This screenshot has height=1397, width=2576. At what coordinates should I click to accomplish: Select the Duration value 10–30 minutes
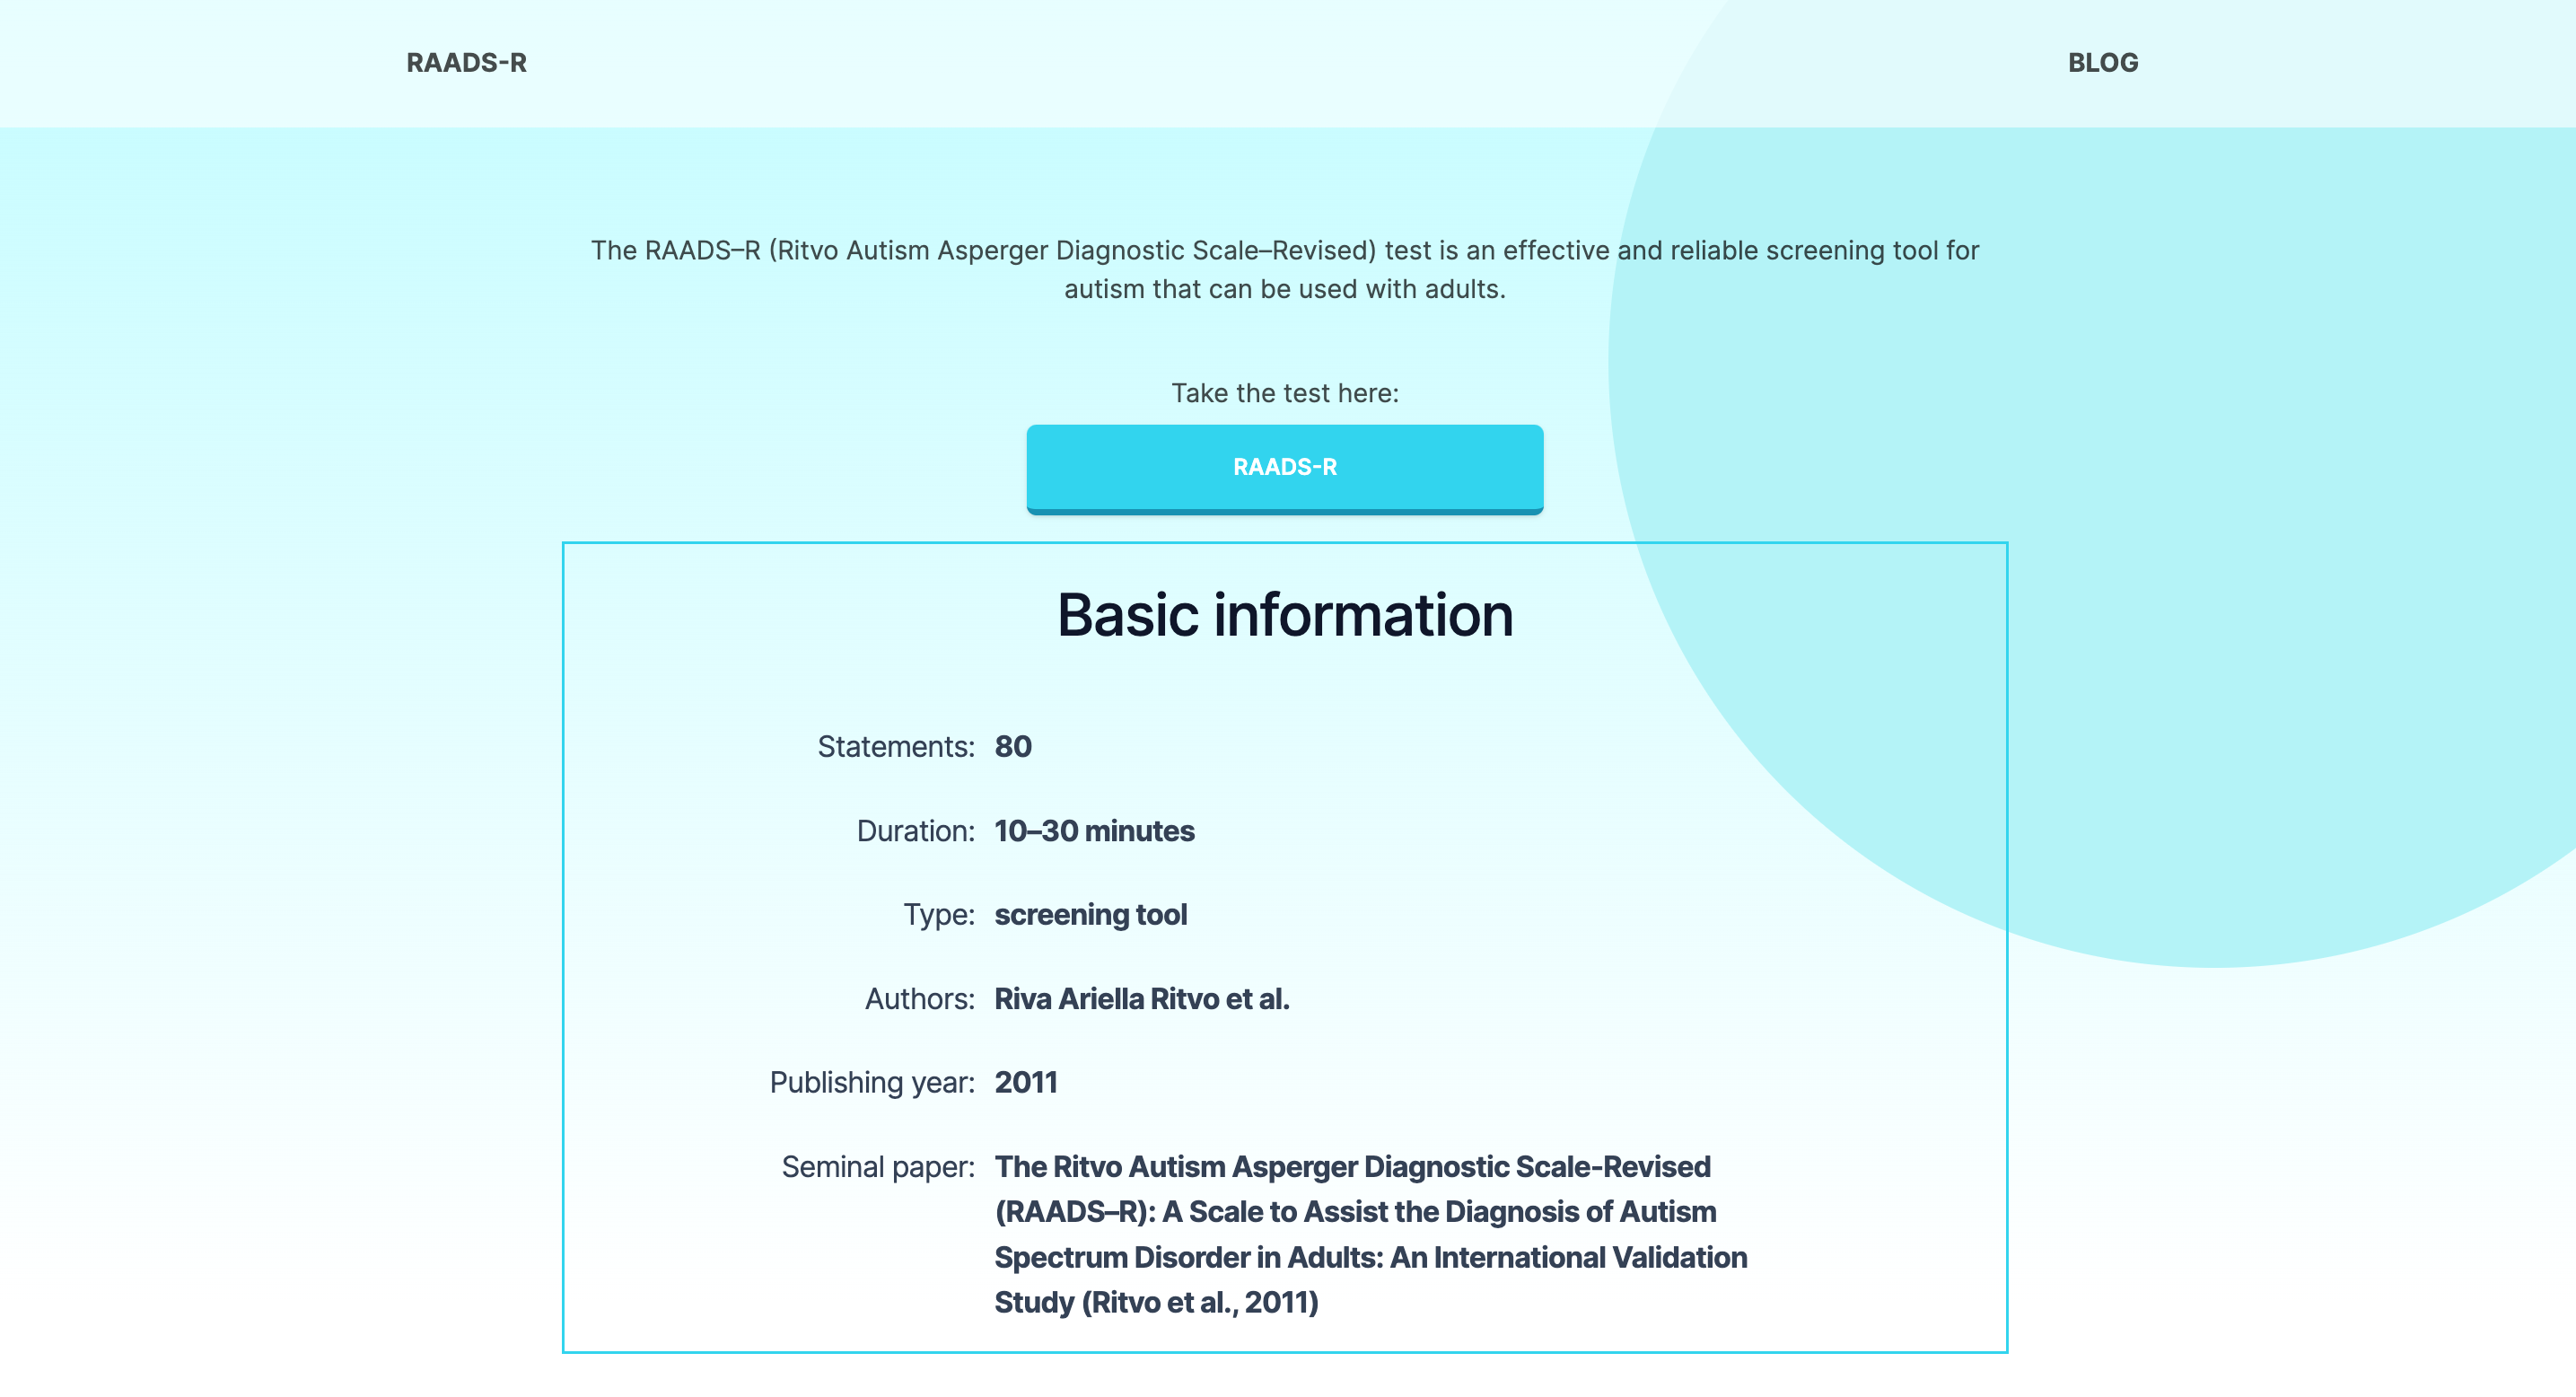tap(1094, 830)
